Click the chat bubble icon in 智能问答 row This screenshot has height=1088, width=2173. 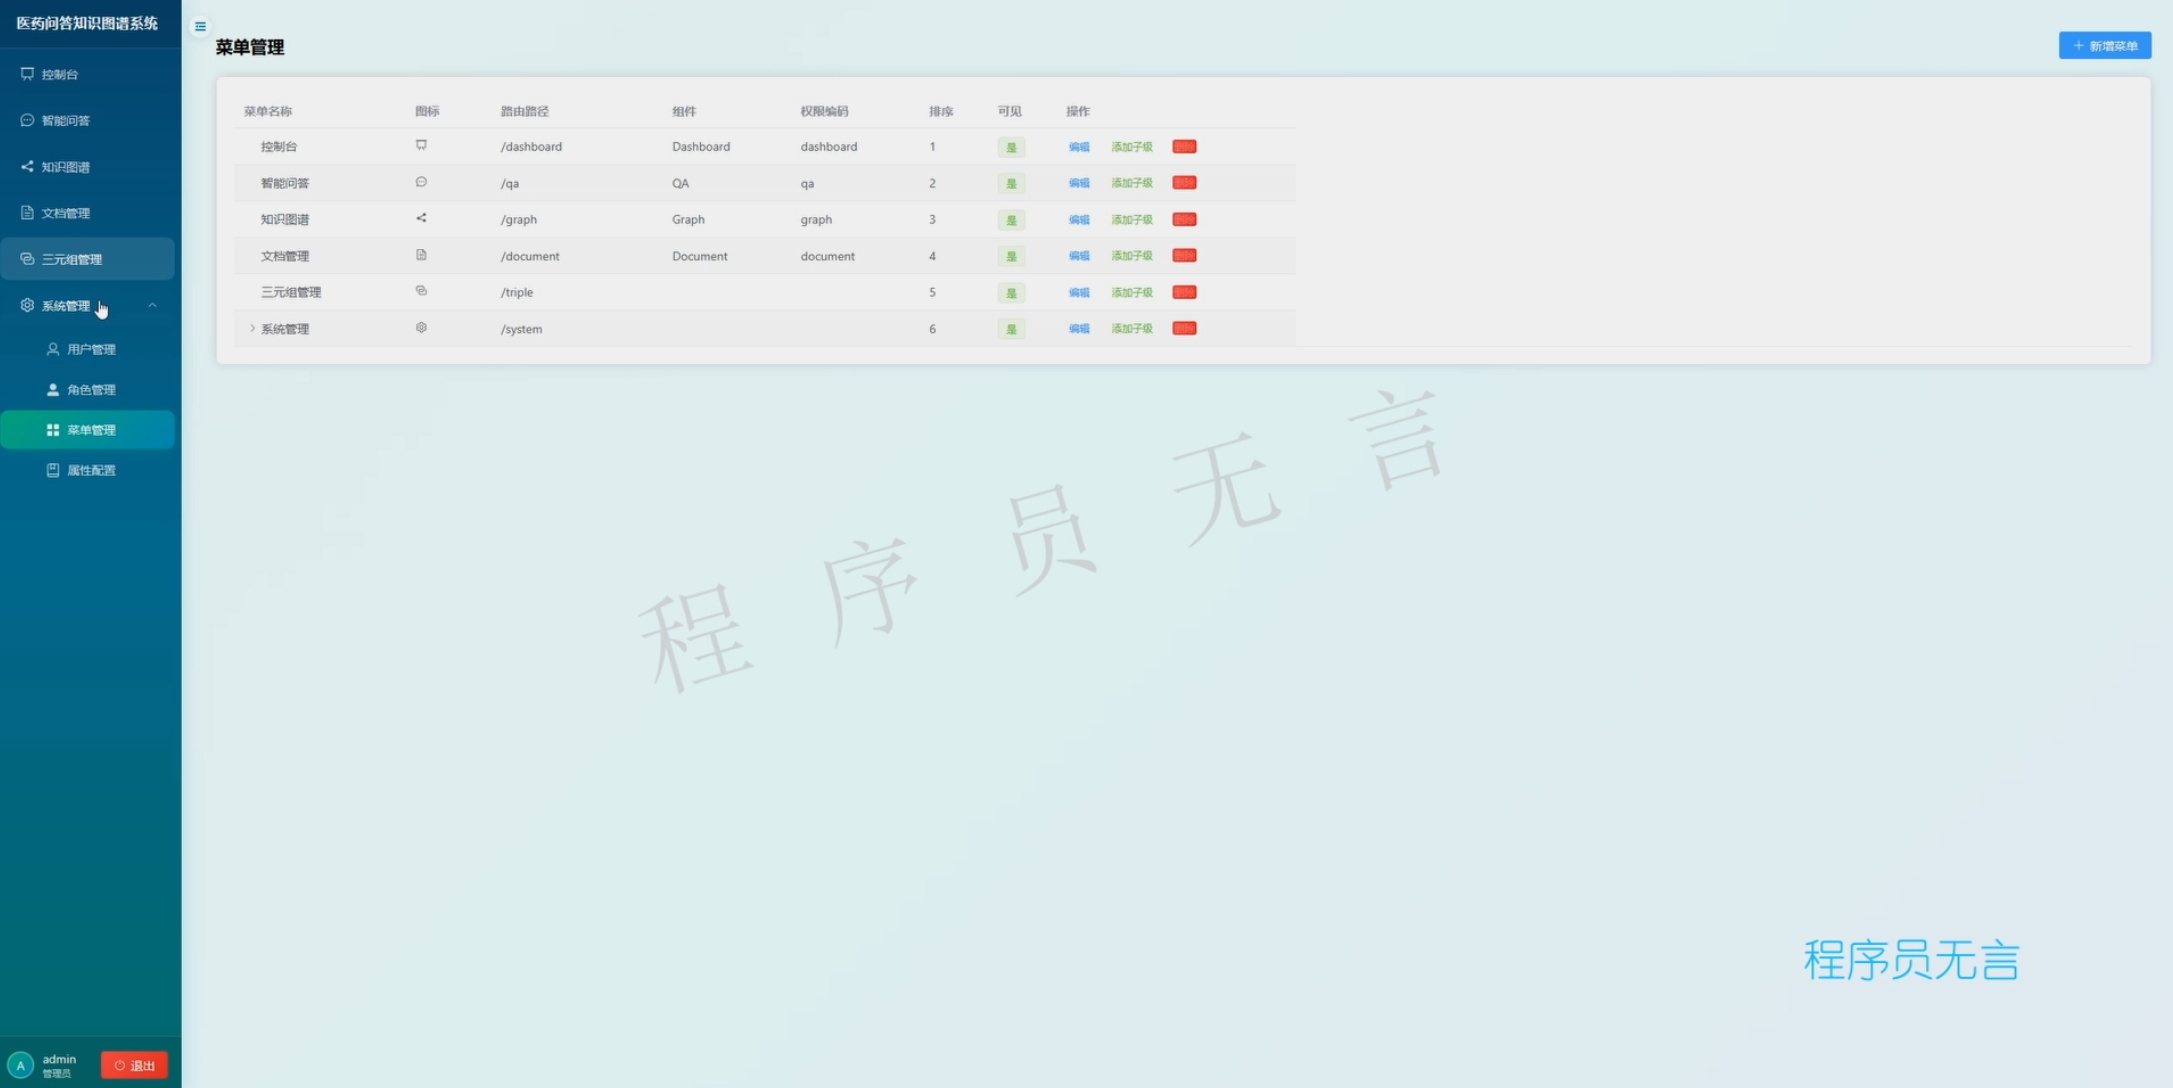(421, 182)
